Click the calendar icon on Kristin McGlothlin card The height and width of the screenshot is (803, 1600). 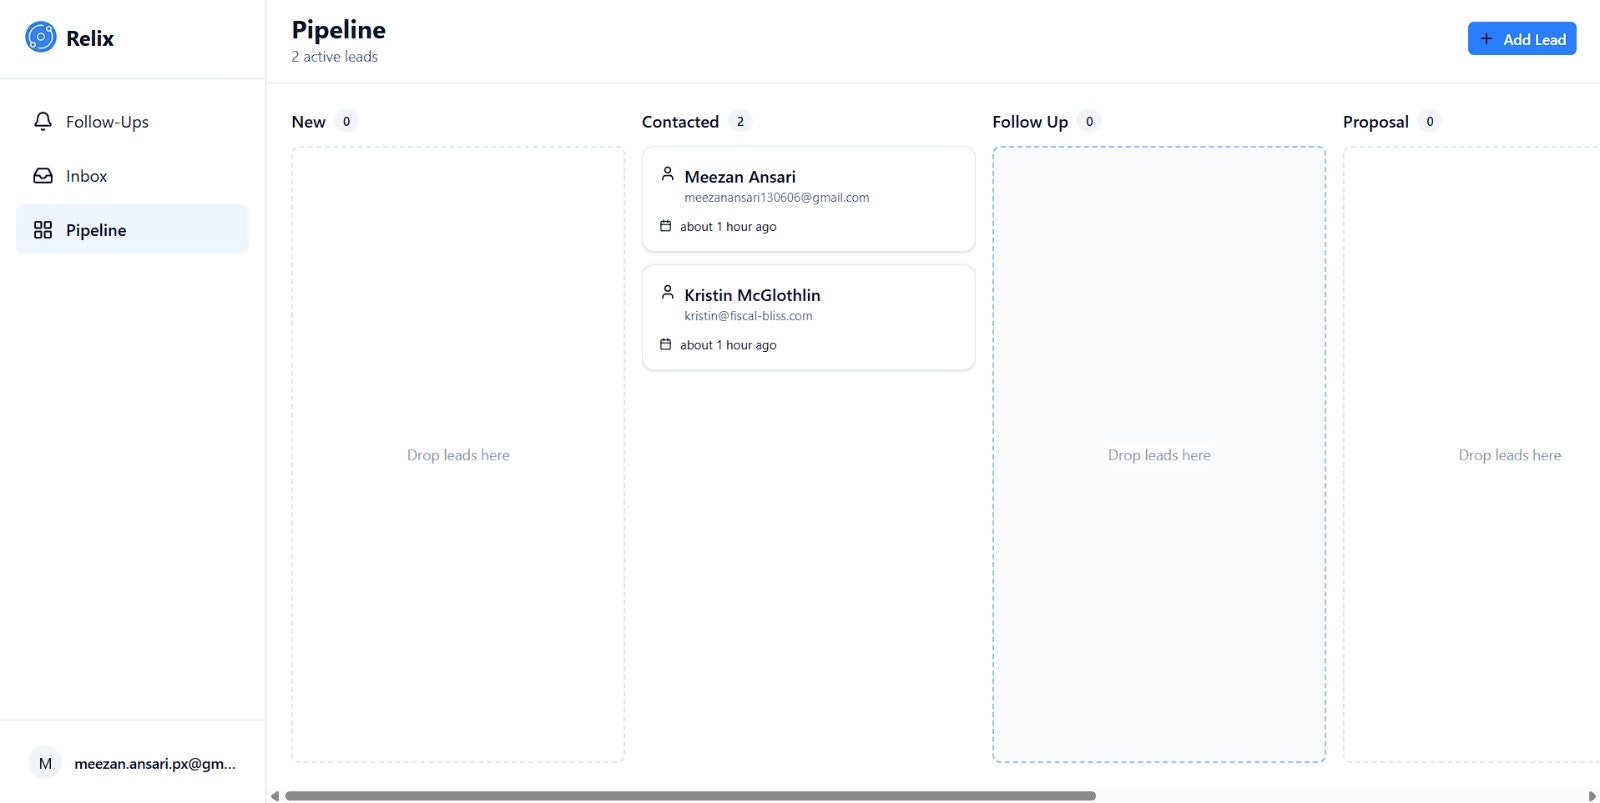[x=666, y=344]
